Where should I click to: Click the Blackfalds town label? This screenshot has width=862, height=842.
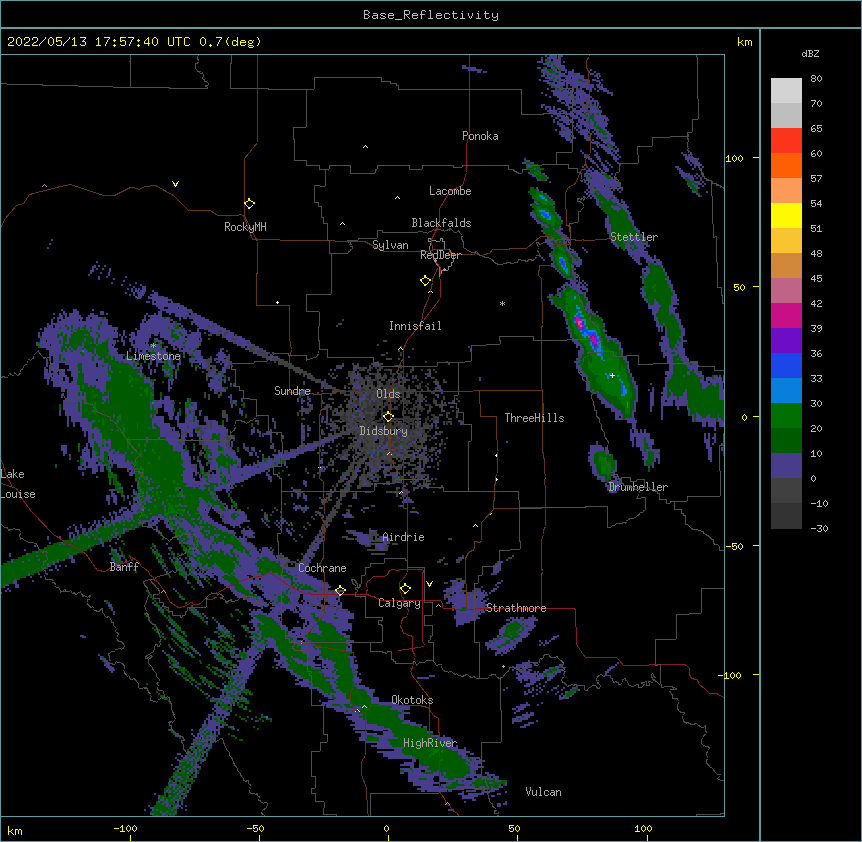point(441,223)
